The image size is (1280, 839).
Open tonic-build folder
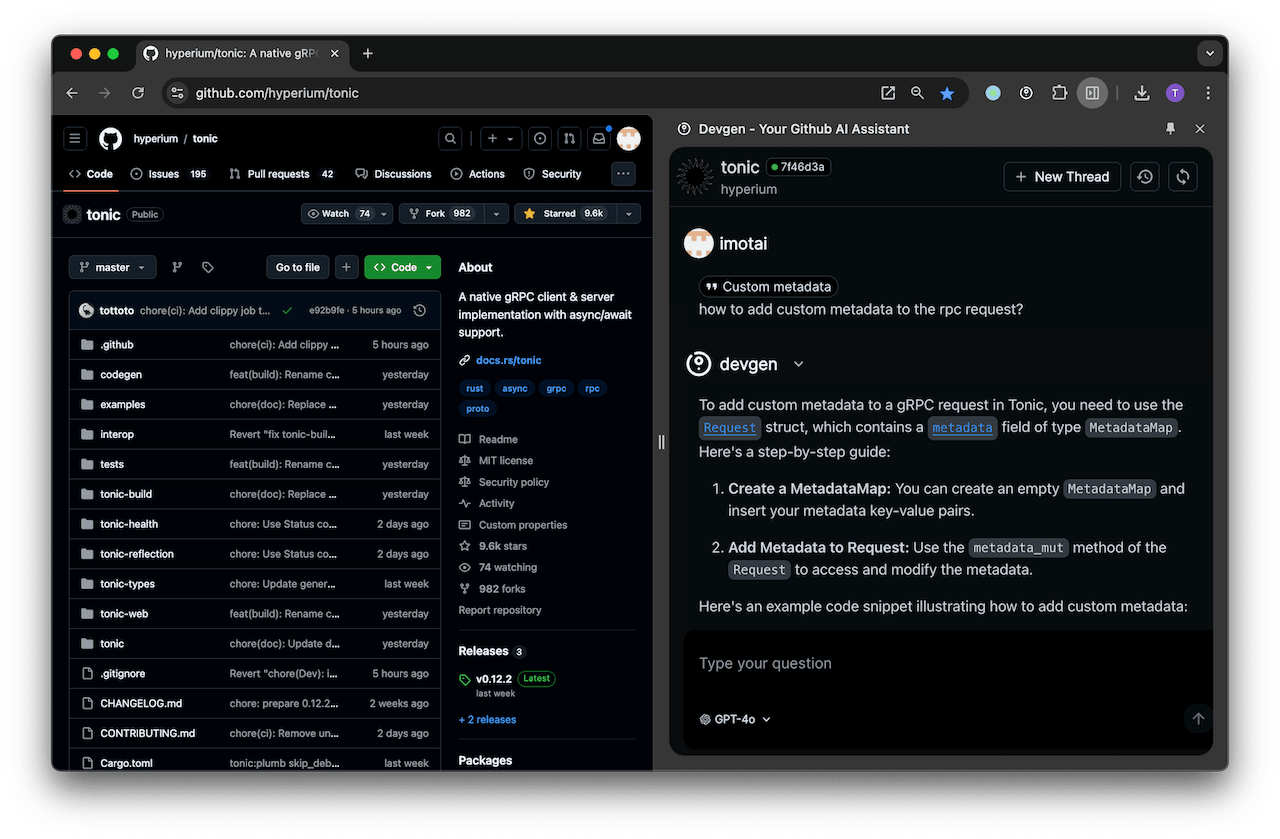tap(126, 494)
